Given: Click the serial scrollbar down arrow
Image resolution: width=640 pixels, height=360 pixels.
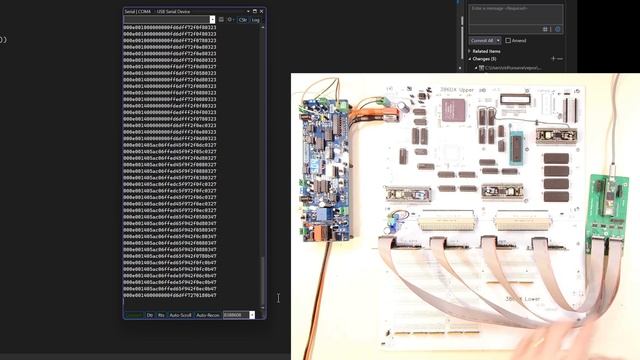Looking at the screenshot, I should click(262, 308).
